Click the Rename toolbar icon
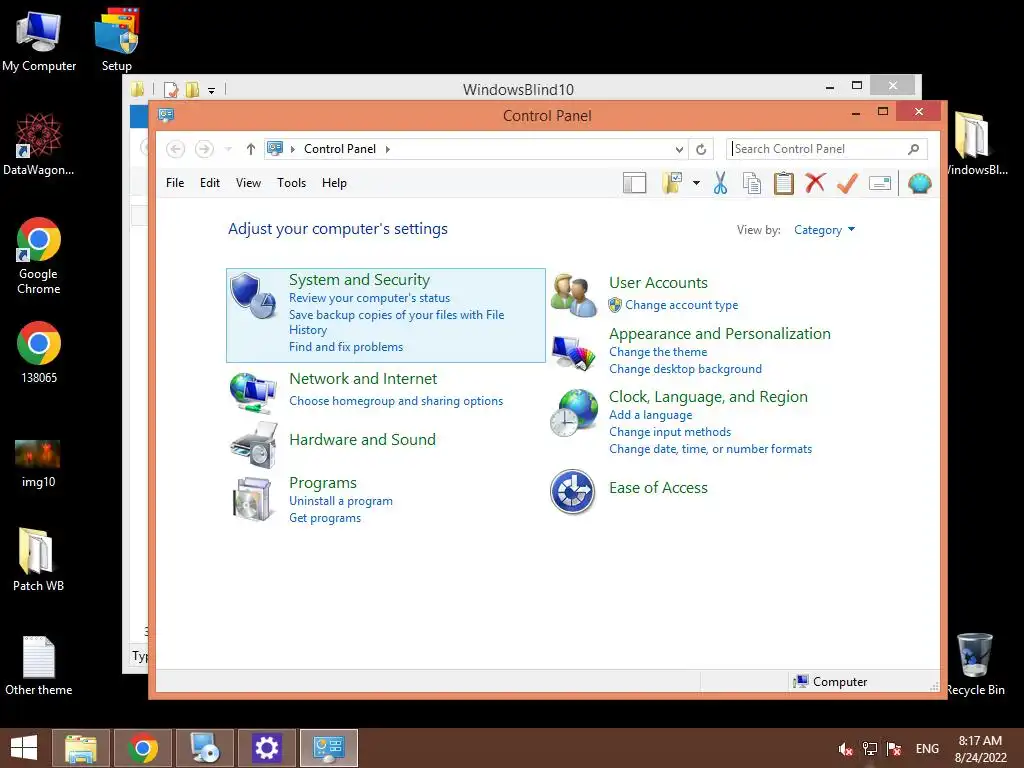 pyautogui.click(x=880, y=184)
